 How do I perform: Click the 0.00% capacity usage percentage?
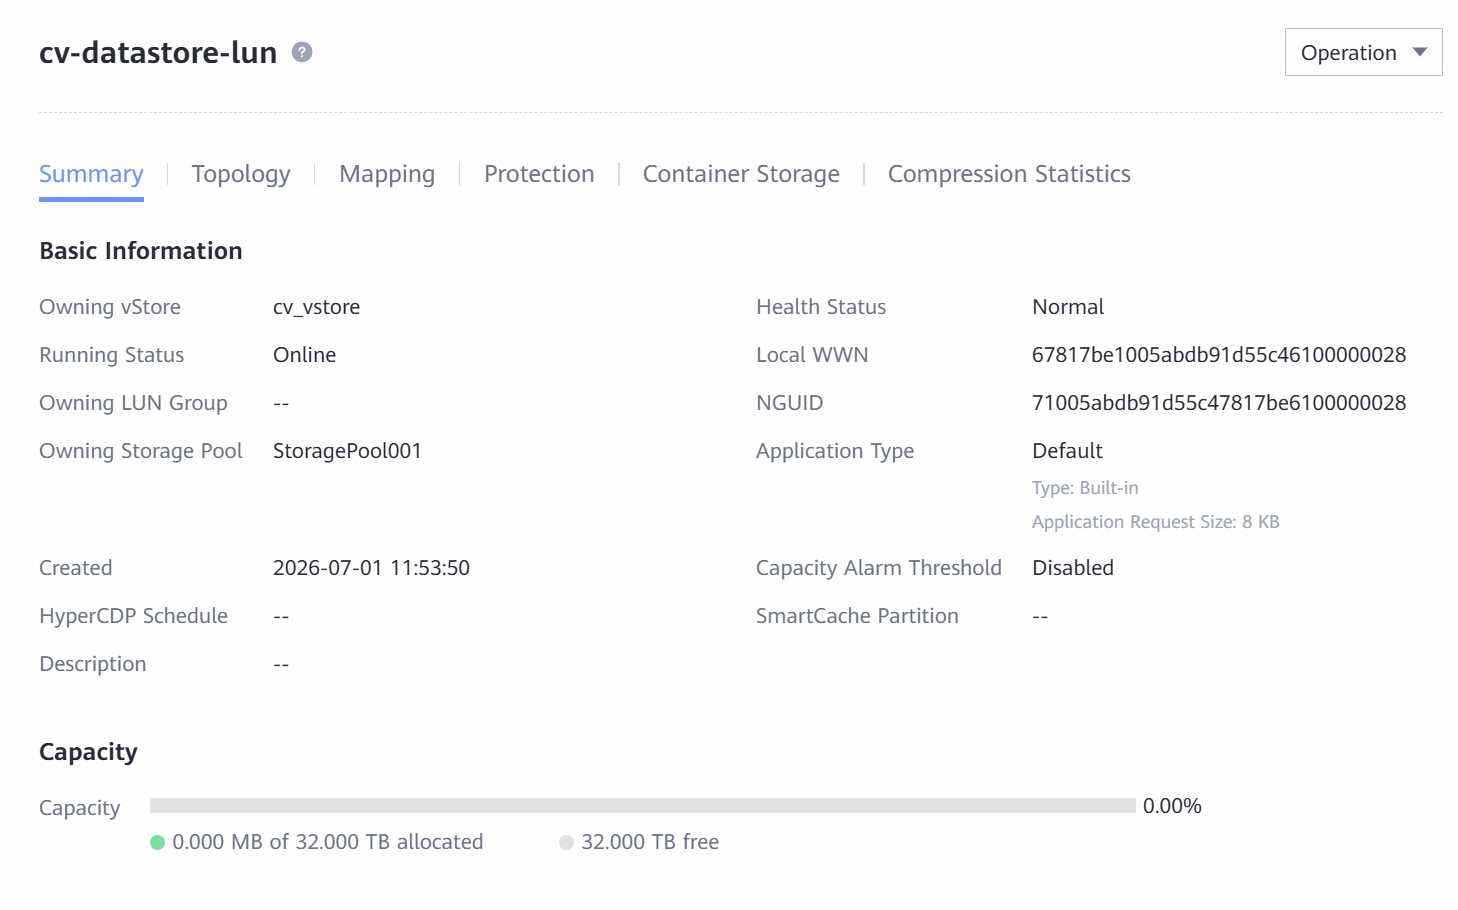click(1172, 806)
